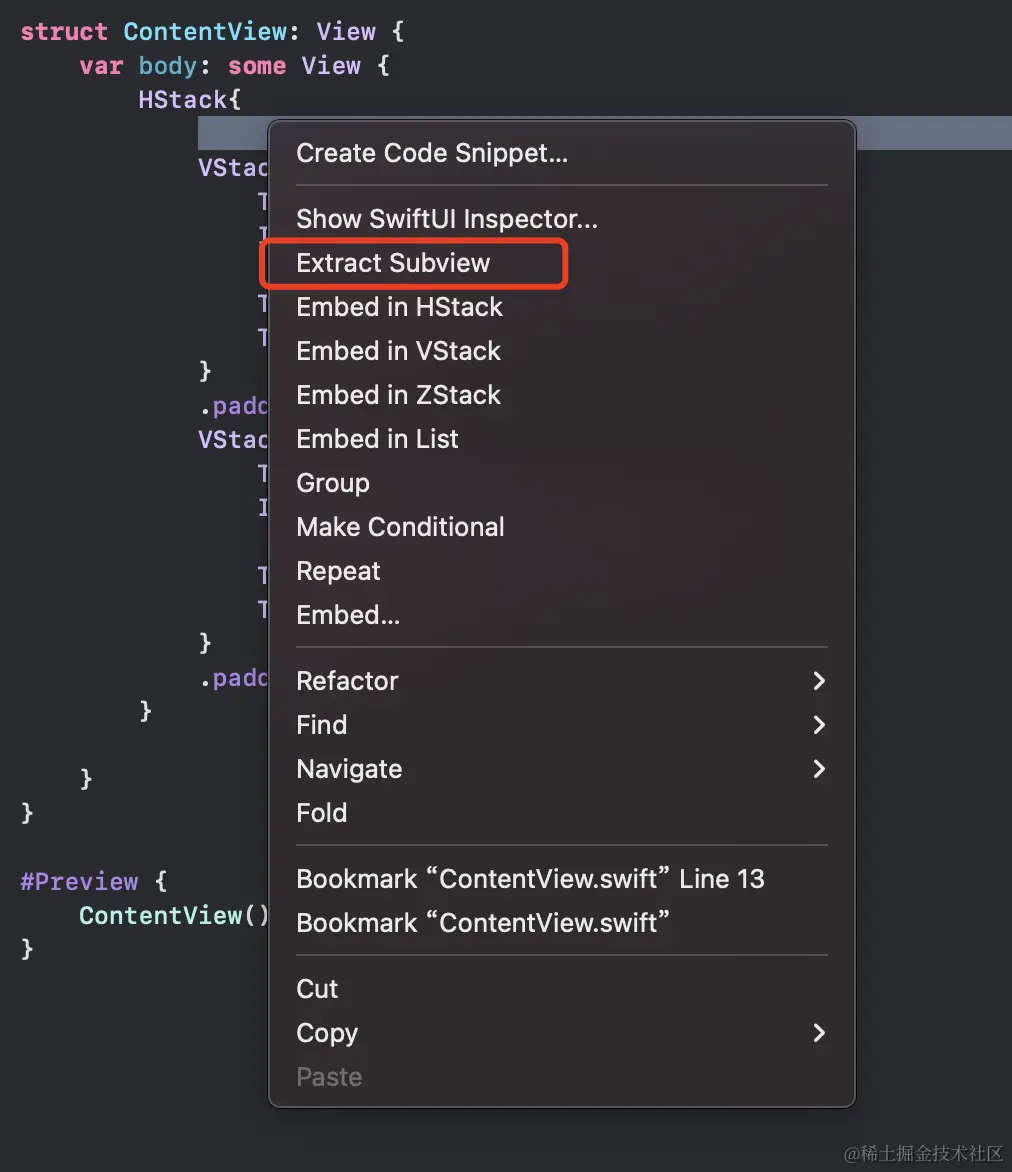Click the #Preview macro in code

(x=79, y=881)
